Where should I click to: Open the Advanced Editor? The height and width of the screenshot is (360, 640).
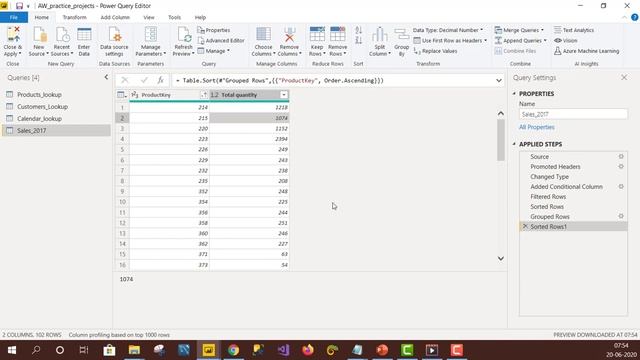[221, 40]
